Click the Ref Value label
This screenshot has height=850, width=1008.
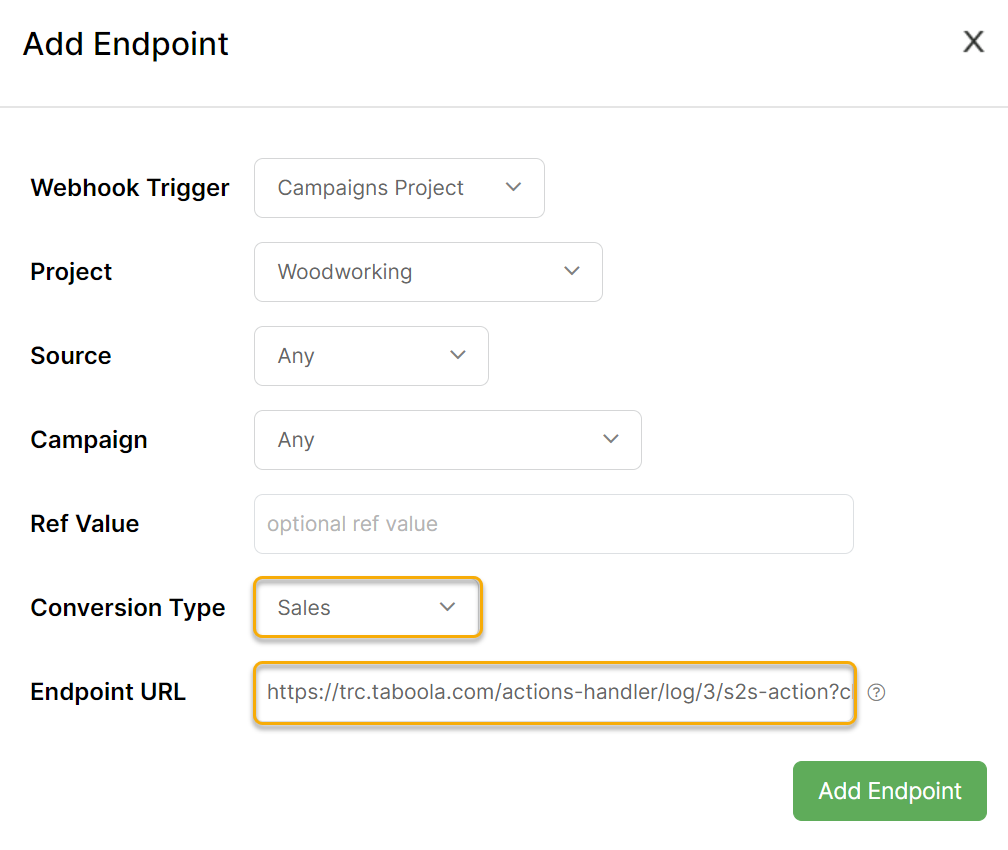point(85,524)
